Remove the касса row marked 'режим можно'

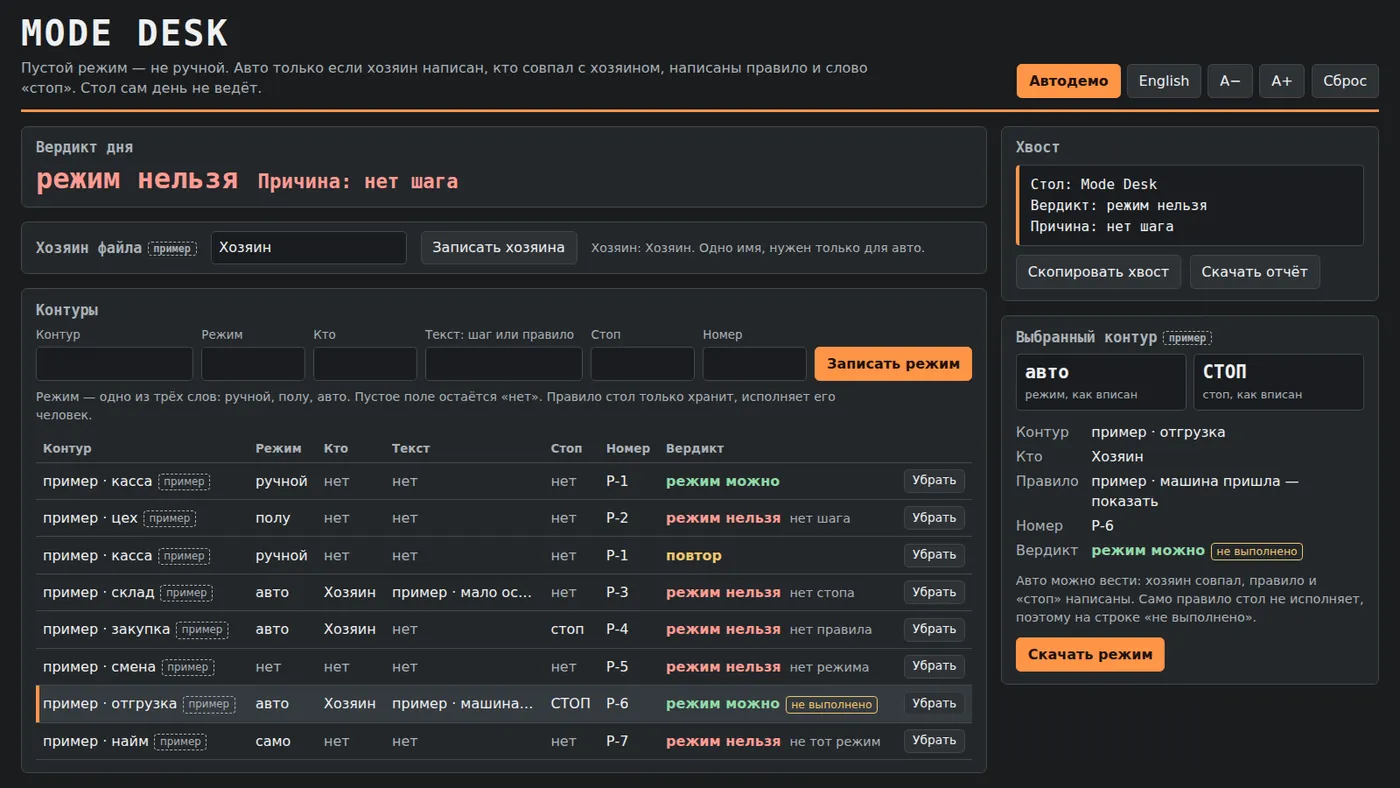pos(934,481)
